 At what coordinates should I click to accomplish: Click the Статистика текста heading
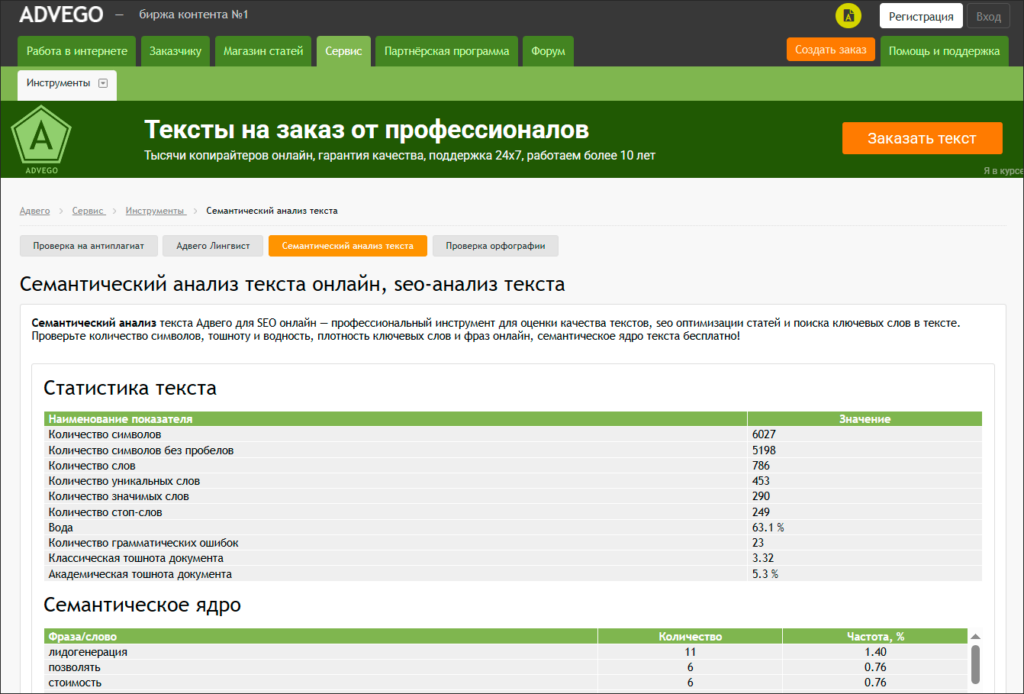tap(130, 388)
